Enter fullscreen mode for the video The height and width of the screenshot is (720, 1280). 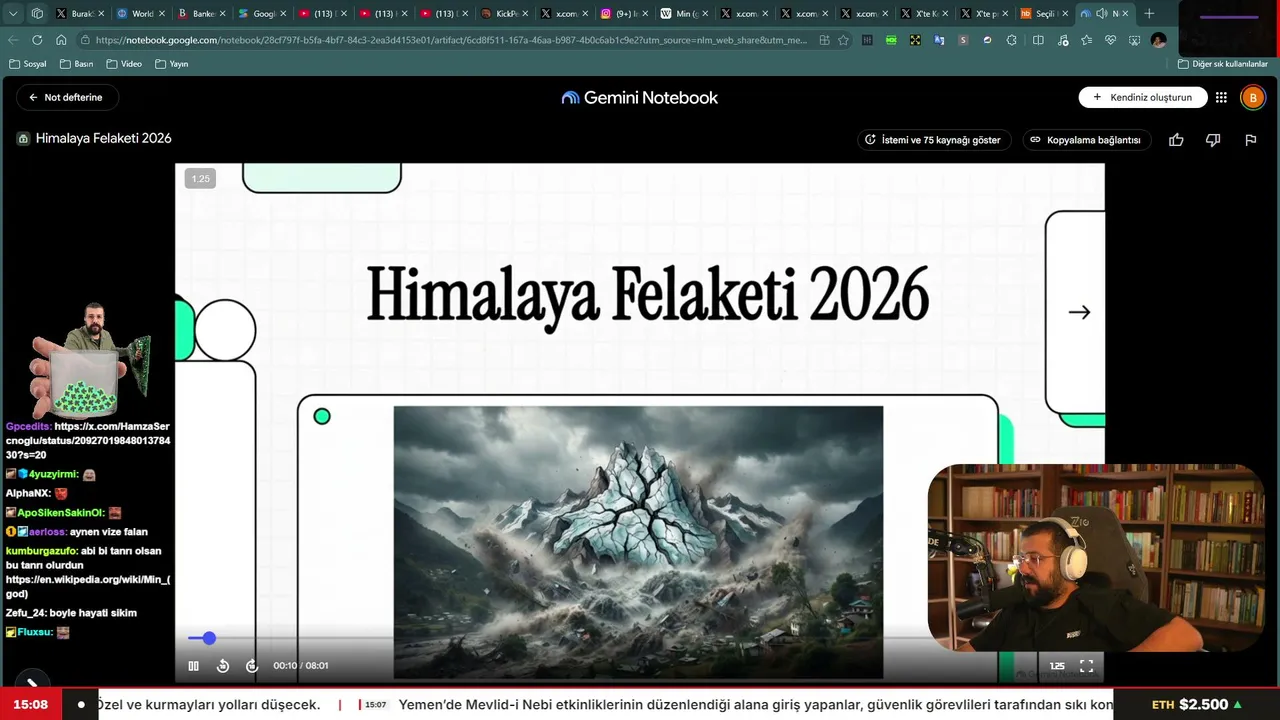tap(1086, 666)
